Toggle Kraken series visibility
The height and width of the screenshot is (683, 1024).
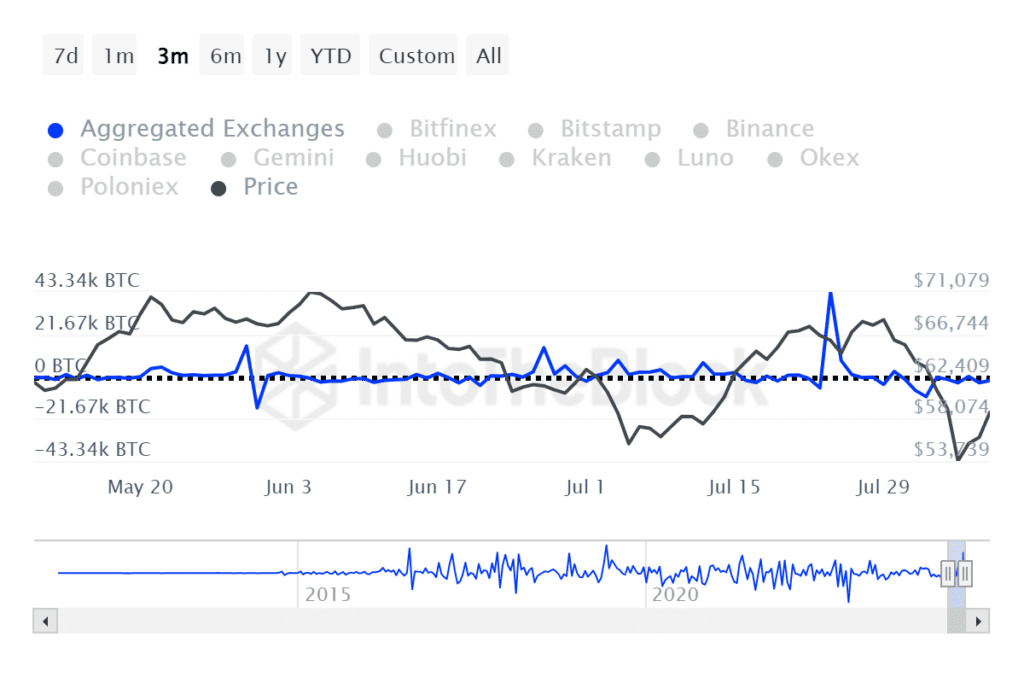coord(555,158)
